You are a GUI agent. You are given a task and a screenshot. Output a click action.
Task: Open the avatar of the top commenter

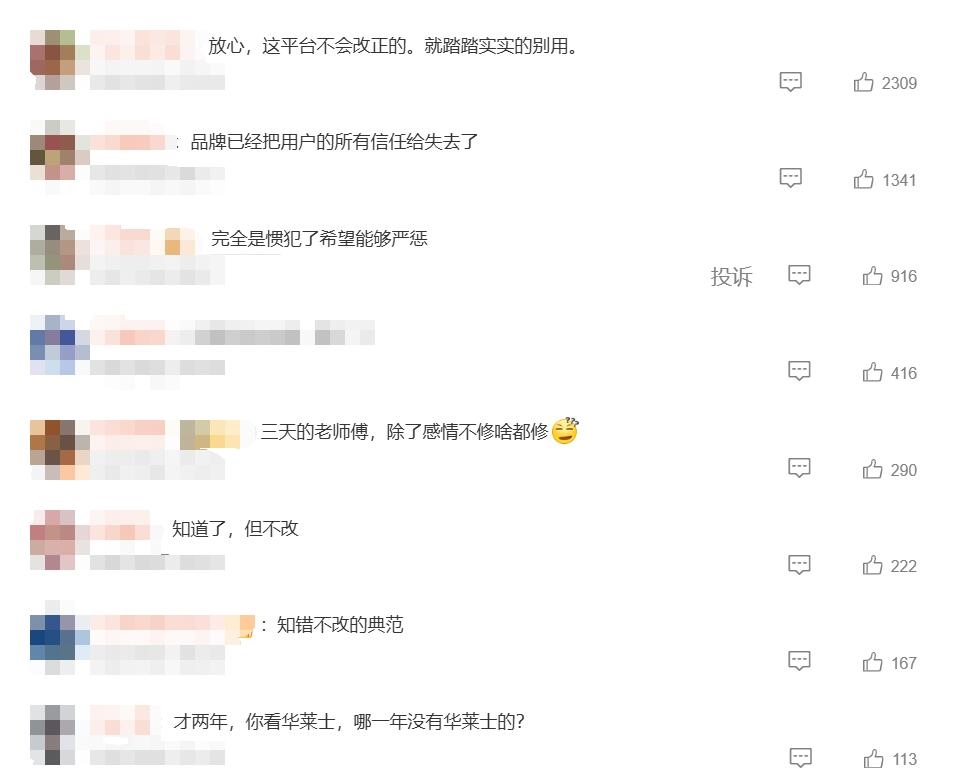(52, 60)
